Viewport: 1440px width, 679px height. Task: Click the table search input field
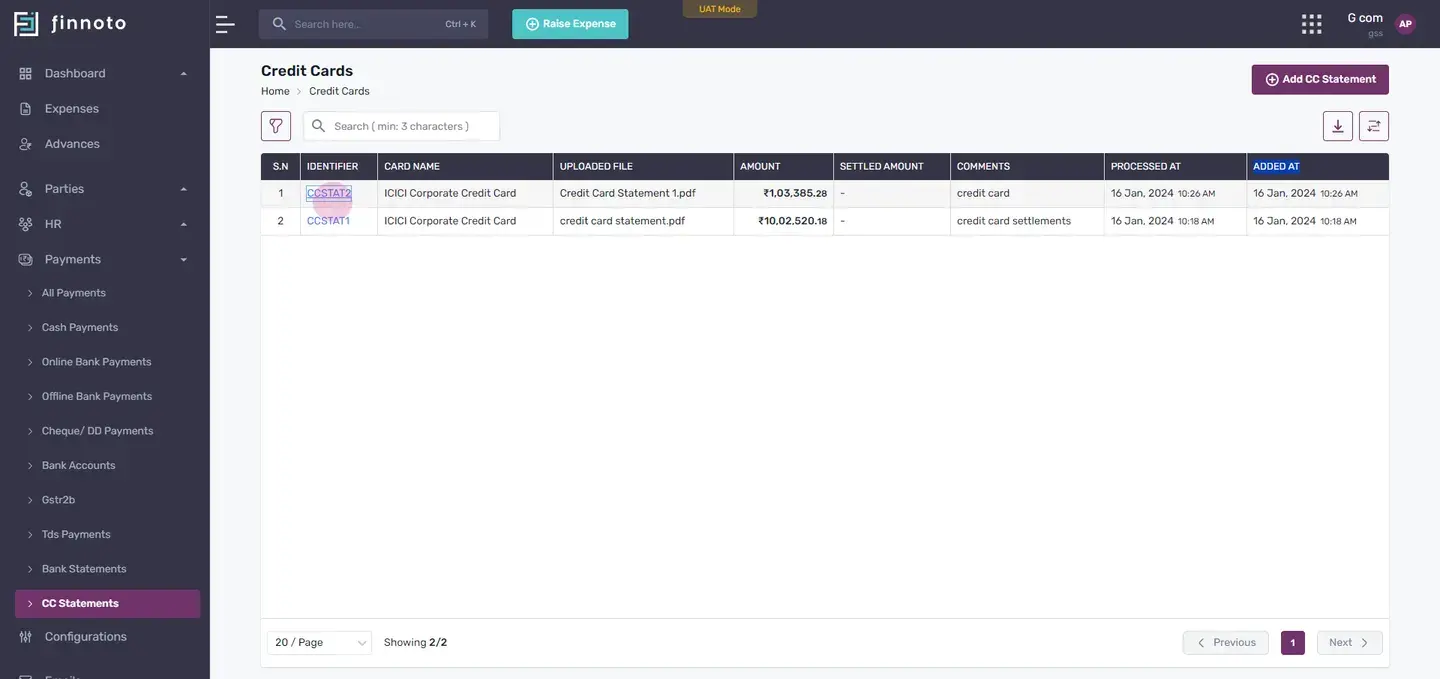(401, 126)
